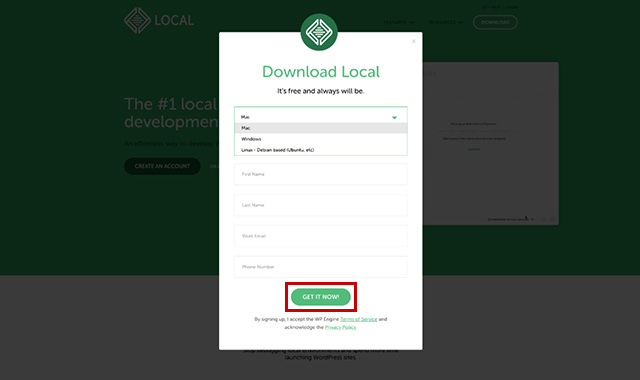Pick Linux - Debian based option

(320, 150)
